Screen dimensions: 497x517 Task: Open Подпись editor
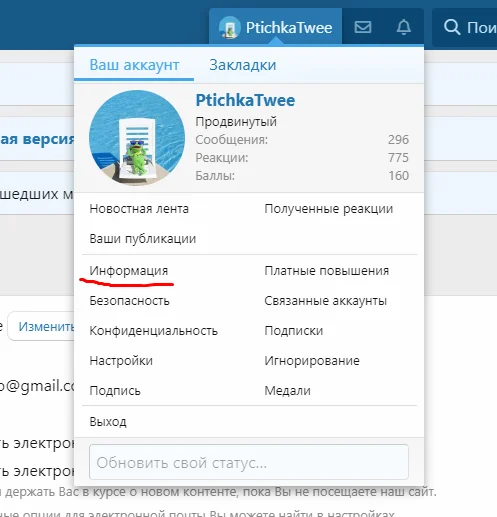coord(115,391)
